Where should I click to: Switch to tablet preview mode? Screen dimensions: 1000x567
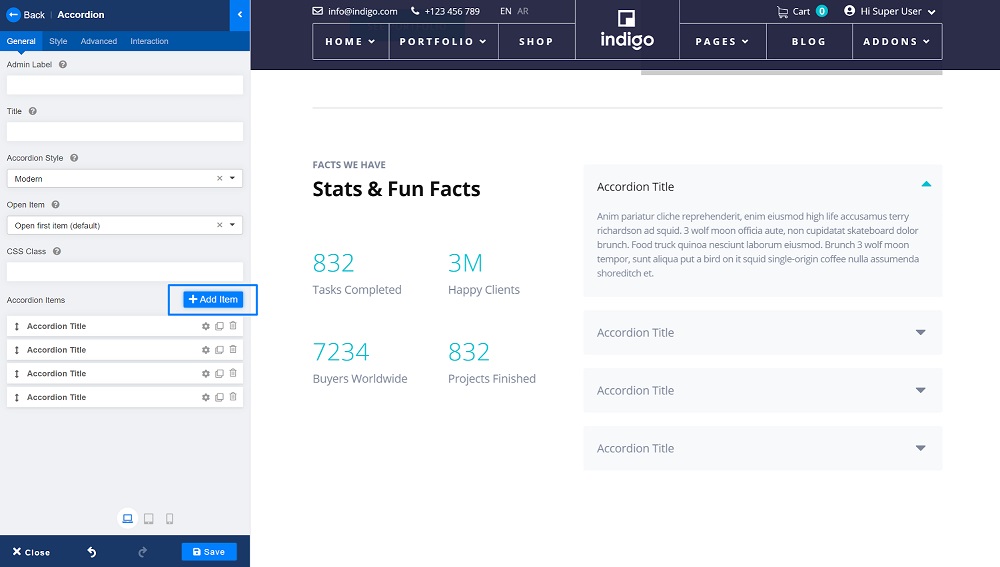[x=149, y=519]
